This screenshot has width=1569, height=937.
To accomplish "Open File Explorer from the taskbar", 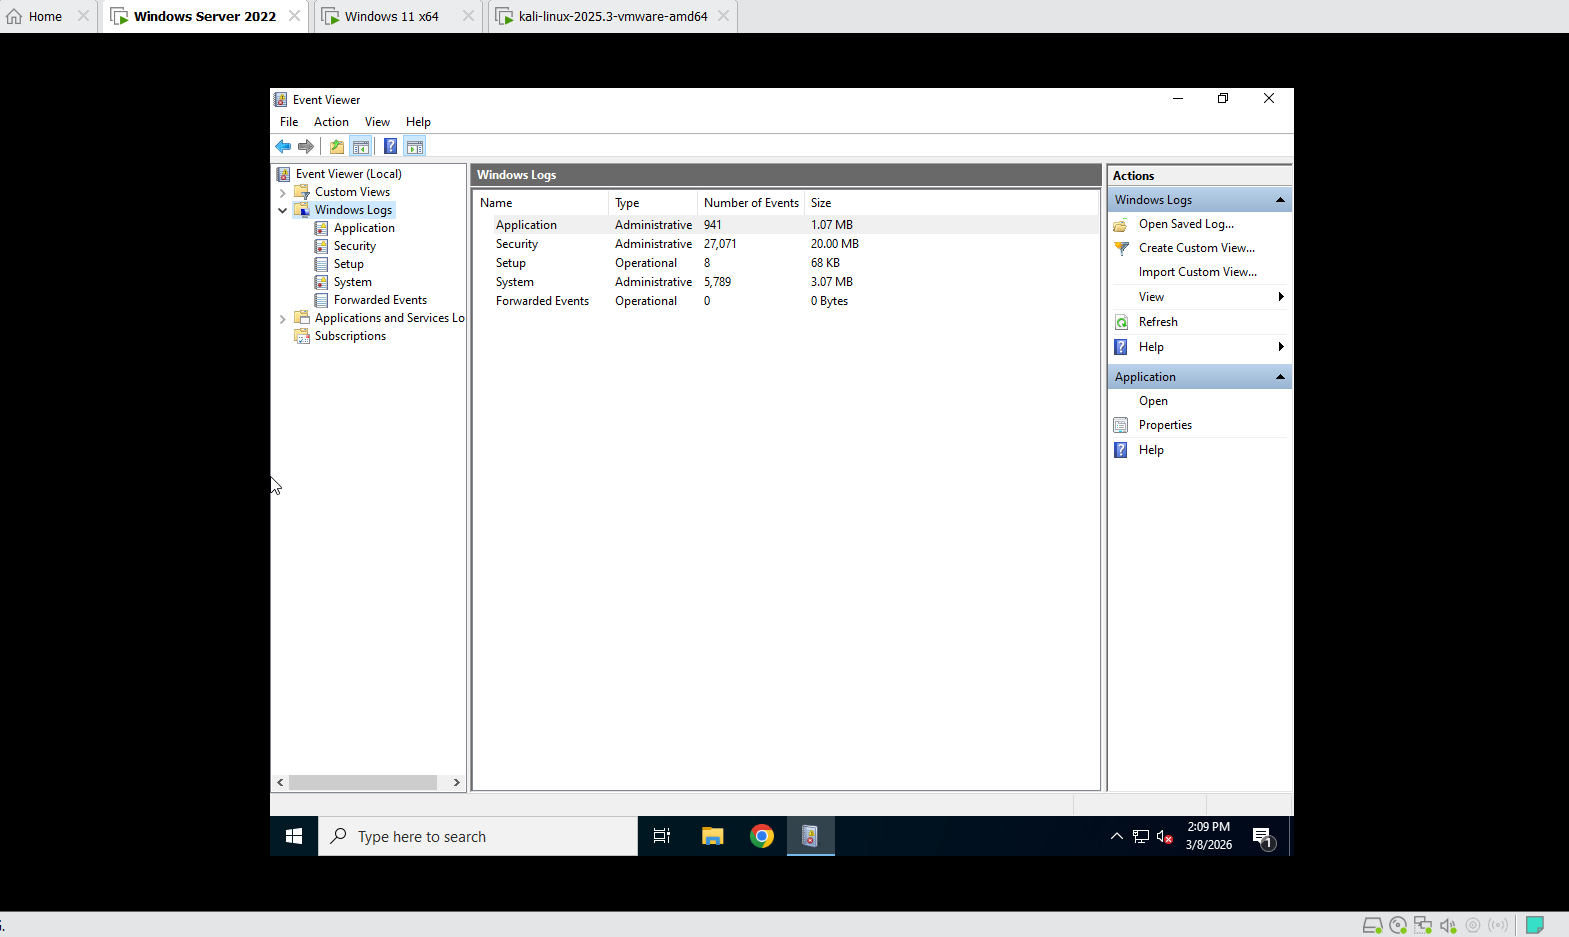I will pyautogui.click(x=712, y=836).
